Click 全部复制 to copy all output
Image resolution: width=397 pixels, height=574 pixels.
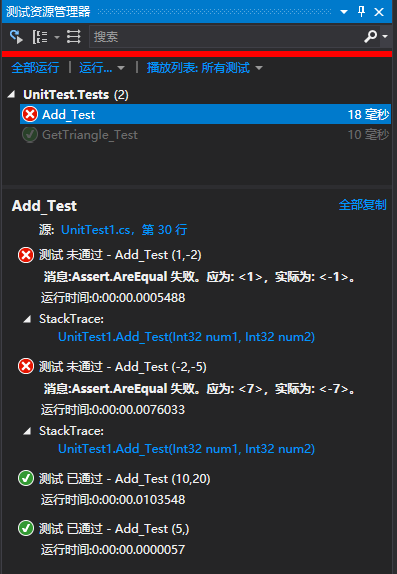point(362,205)
